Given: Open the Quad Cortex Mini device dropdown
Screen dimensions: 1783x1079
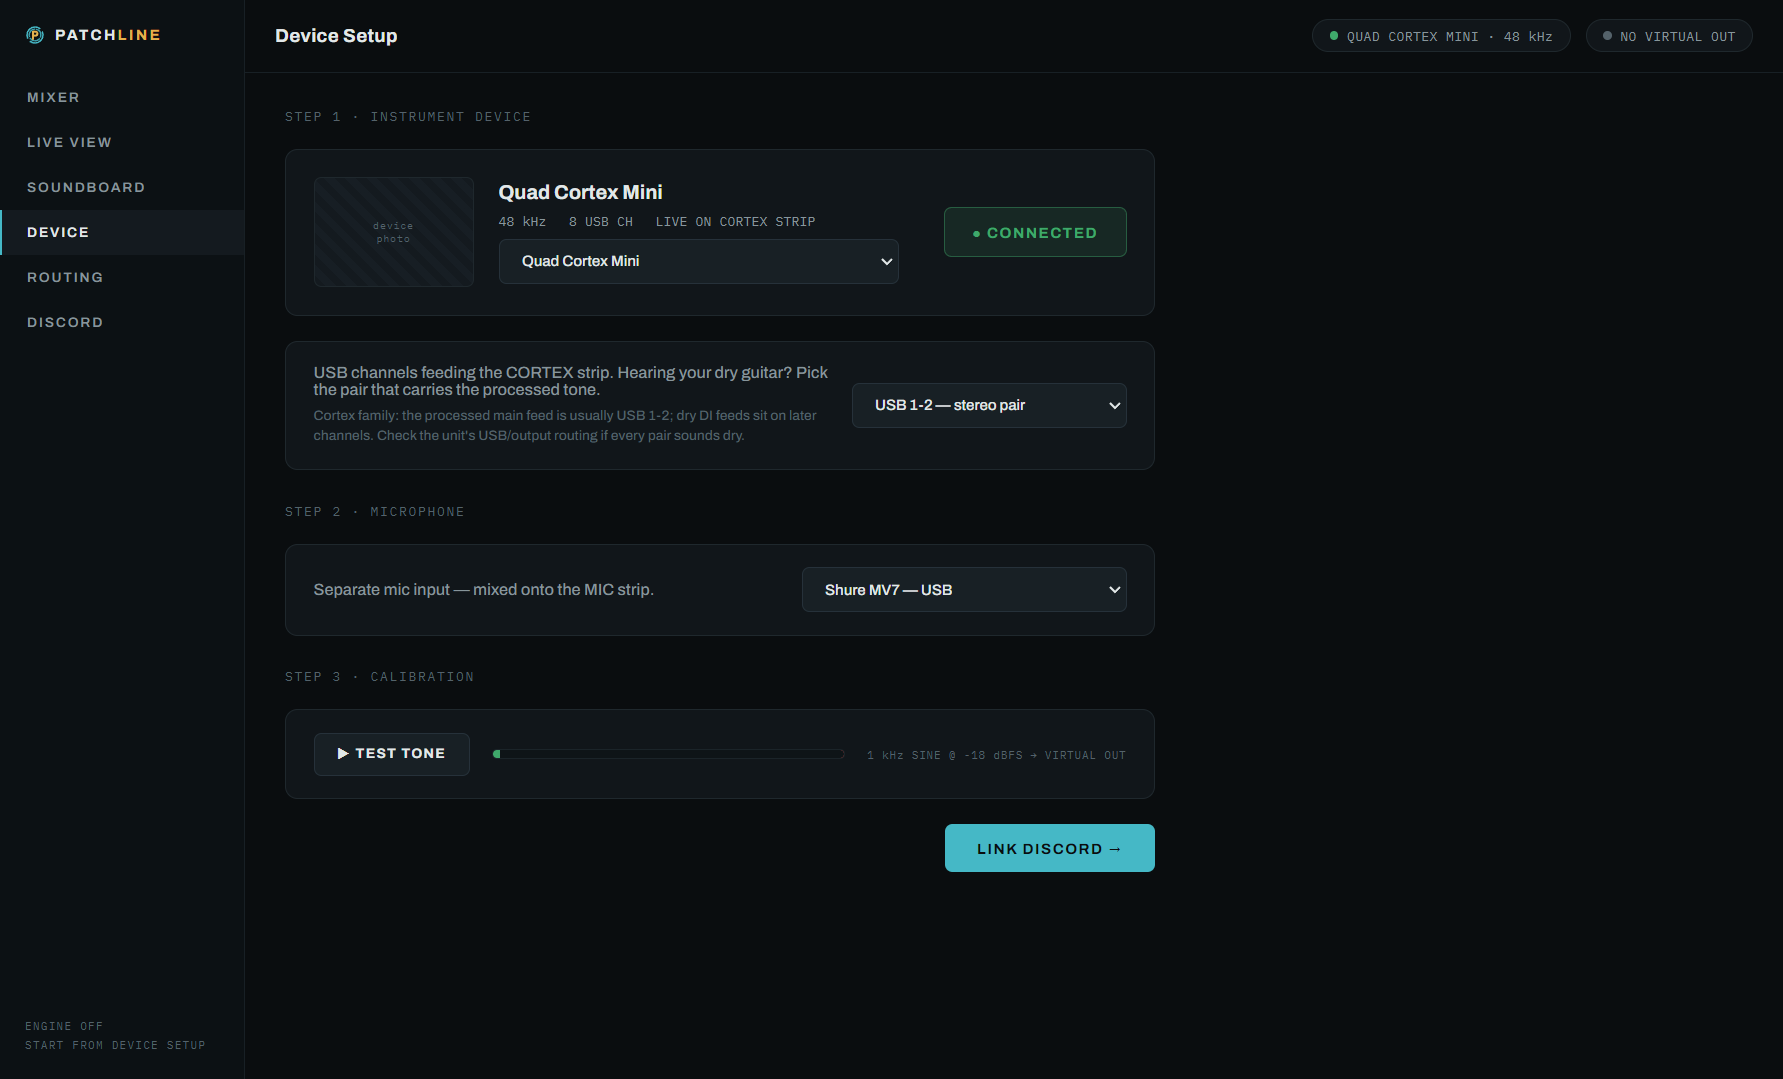Looking at the screenshot, I should tap(698, 261).
